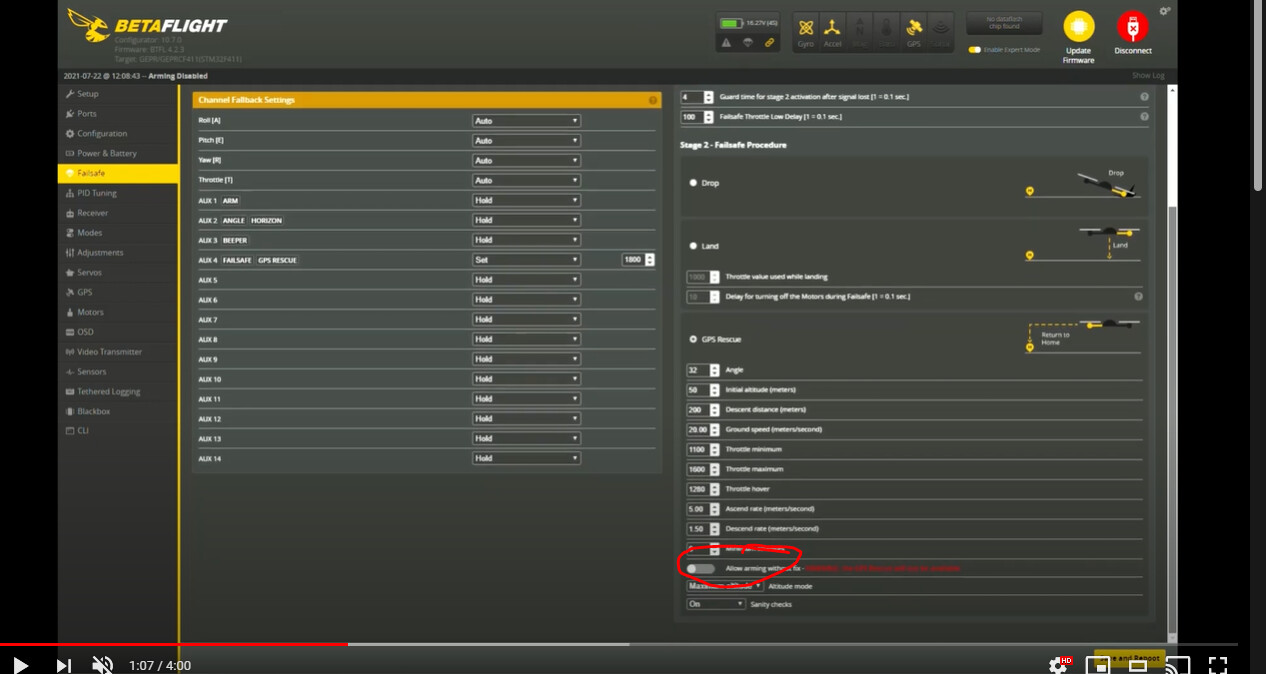1266x674 pixels.
Task: Toggle Allow arming without fix switch
Action: [x=700, y=568]
